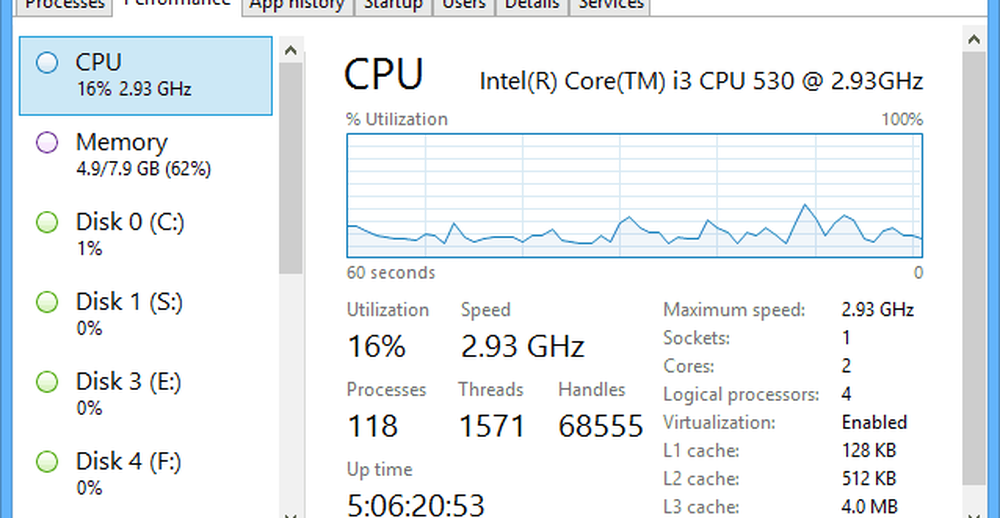Click the blue CPU circle icon
The width and height of the screenshot is (1000, 518).
(x=47, y=63)
